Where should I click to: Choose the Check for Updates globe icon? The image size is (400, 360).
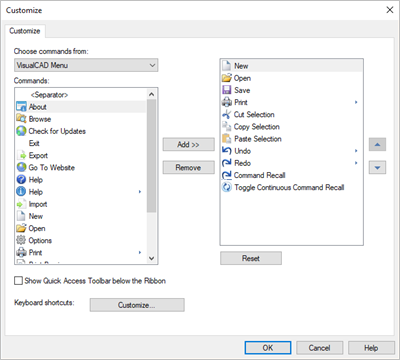[x=21, y=131]
